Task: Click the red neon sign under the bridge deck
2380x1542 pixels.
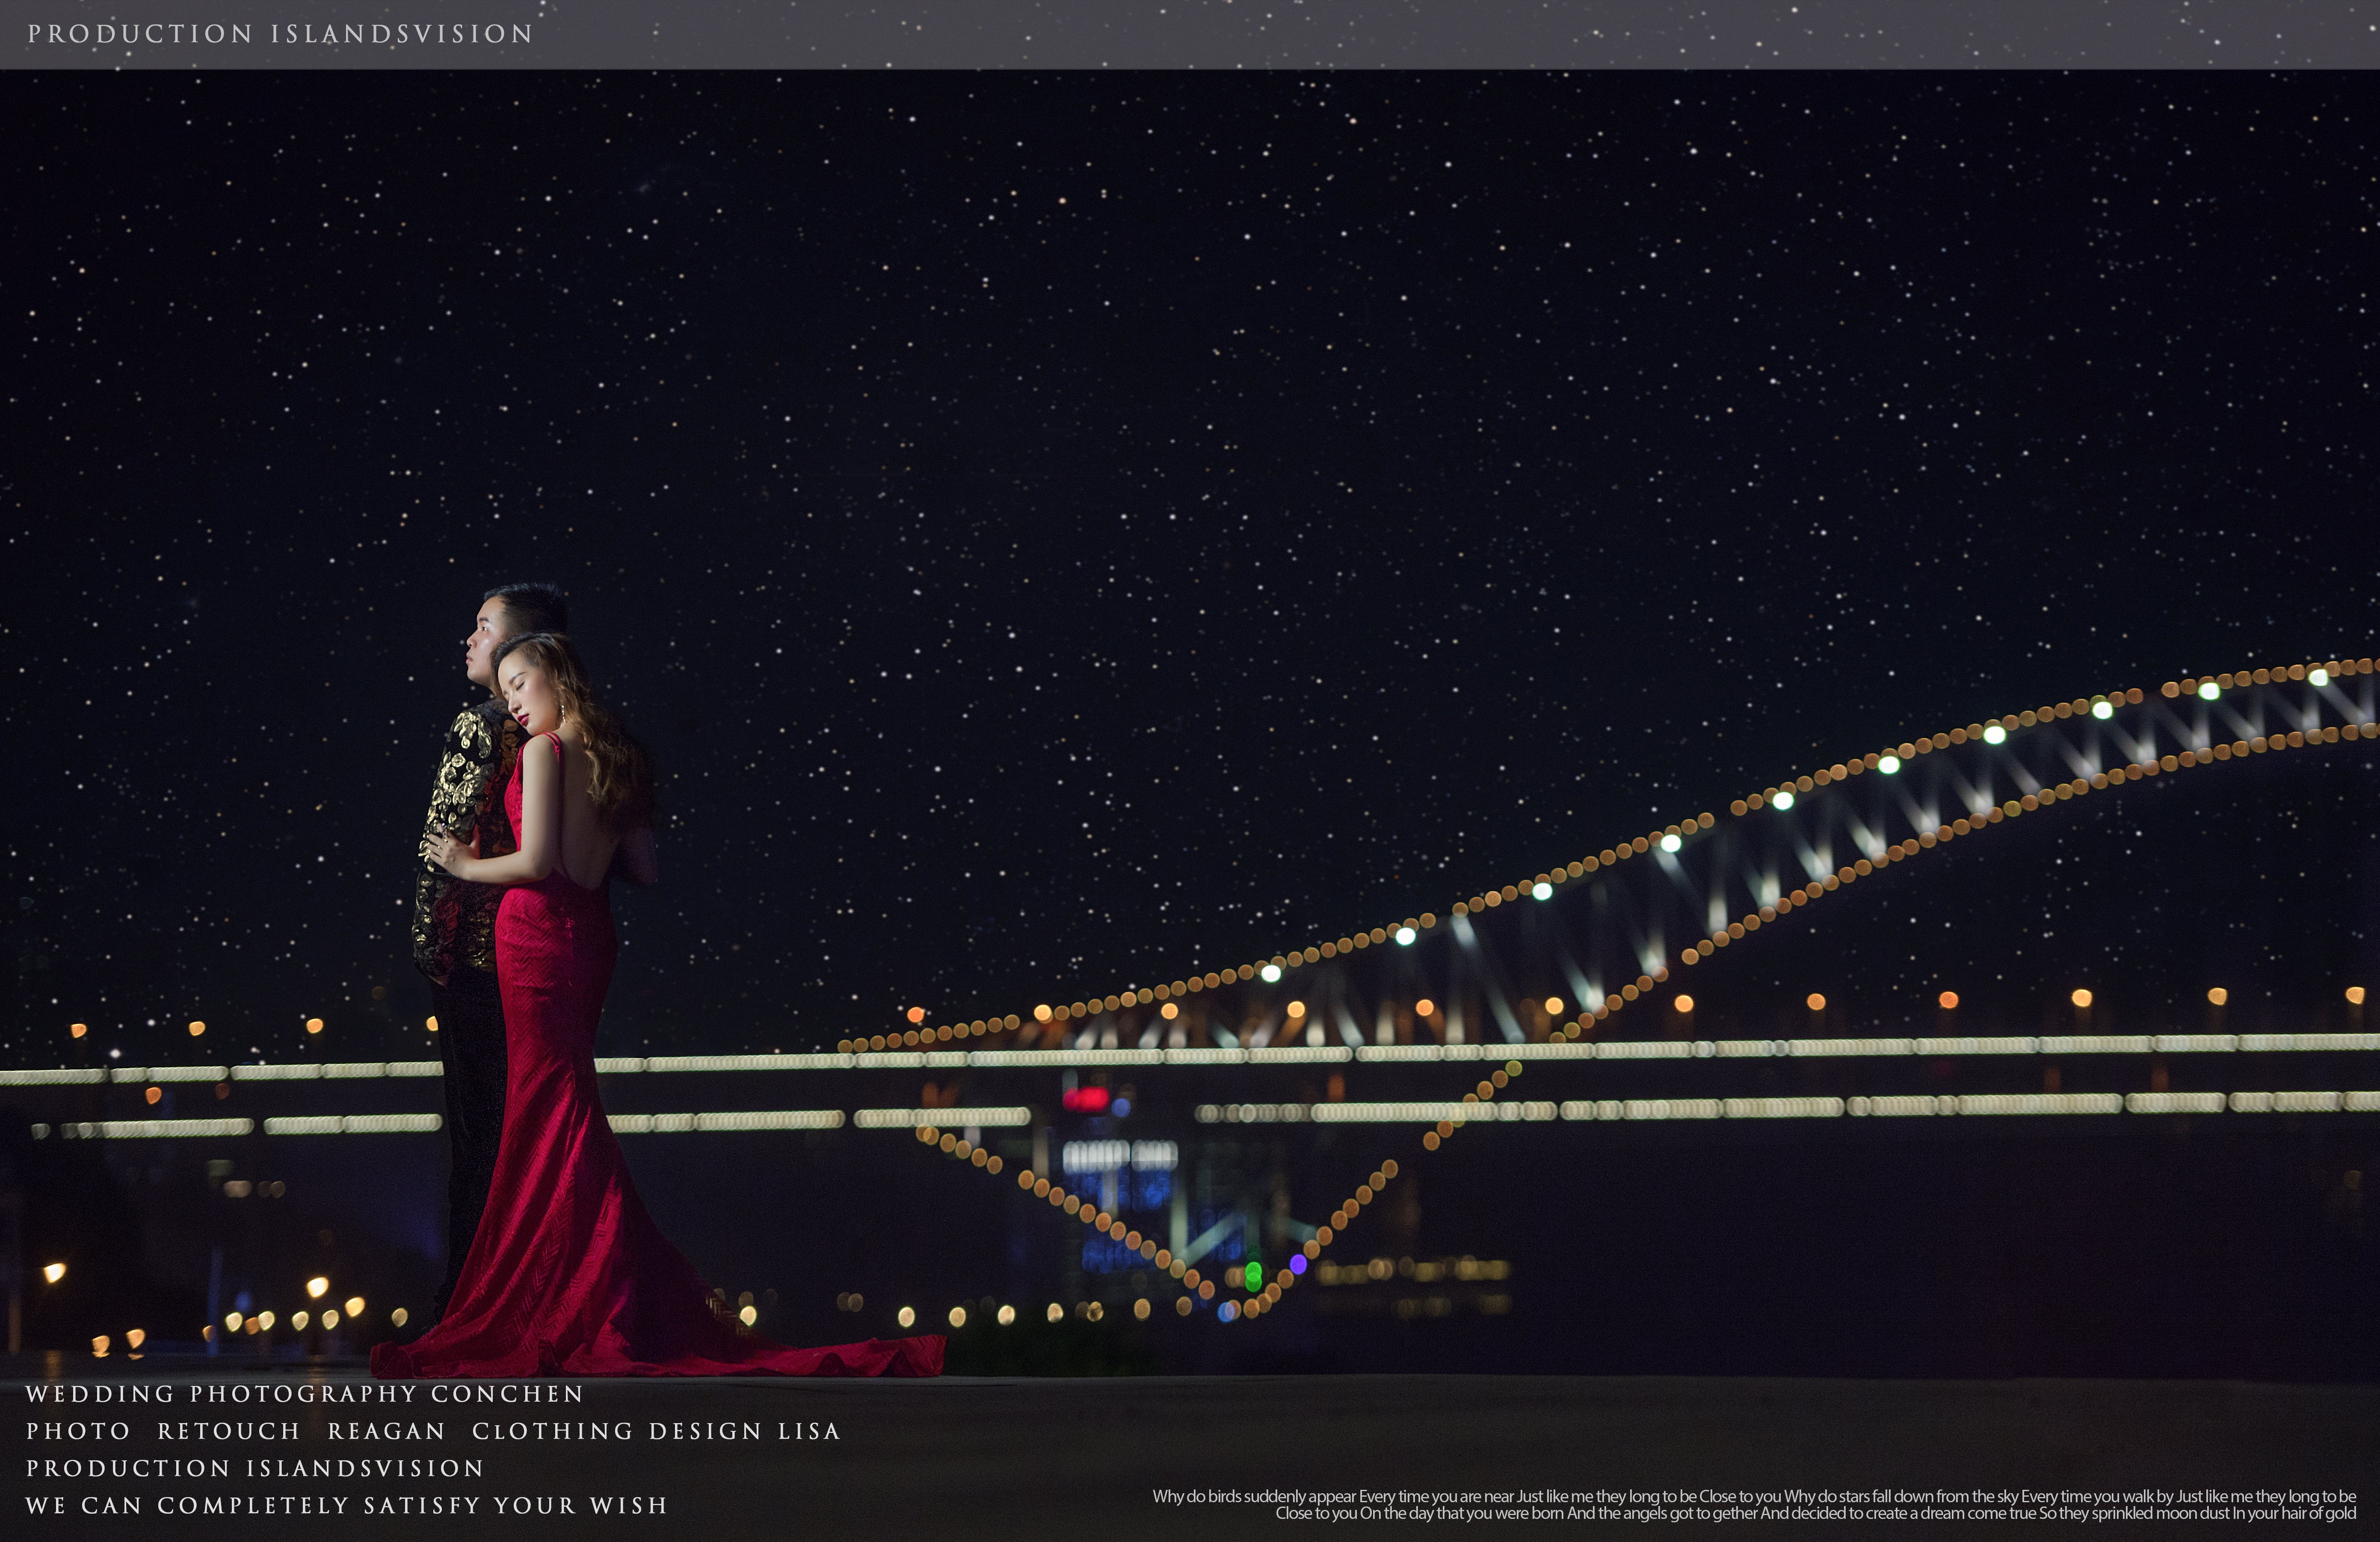Action: click(x=1086, y=1099)
